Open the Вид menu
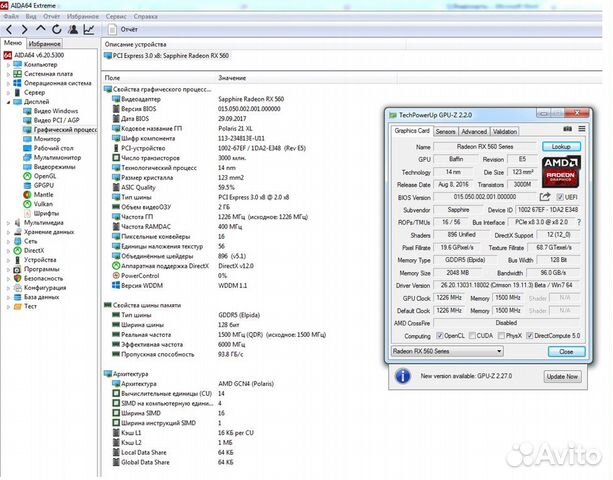The width and height of the screenshot is (613, 480). (x=31, y=16)
